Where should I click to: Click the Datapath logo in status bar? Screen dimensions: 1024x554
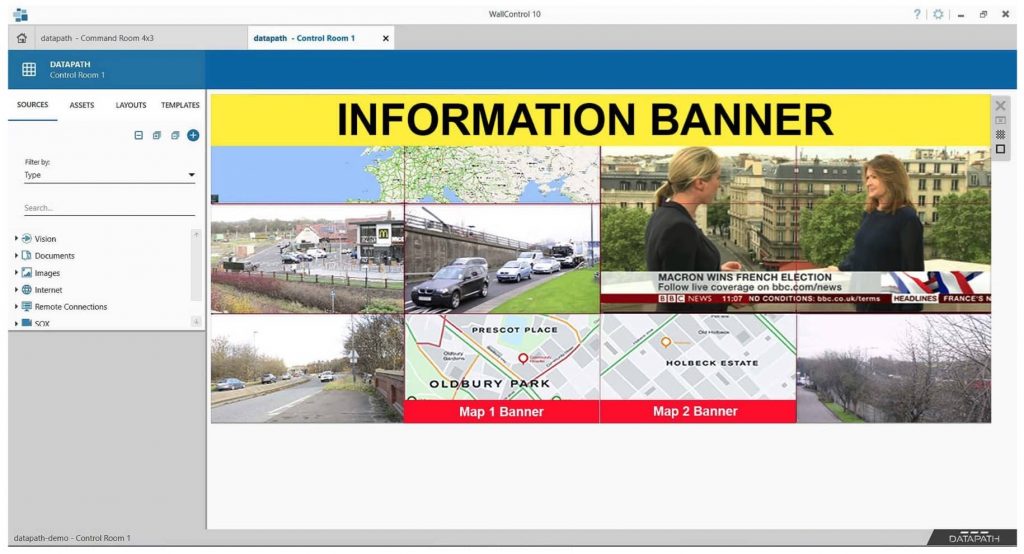pyautogui.click(x=974, y=537)
